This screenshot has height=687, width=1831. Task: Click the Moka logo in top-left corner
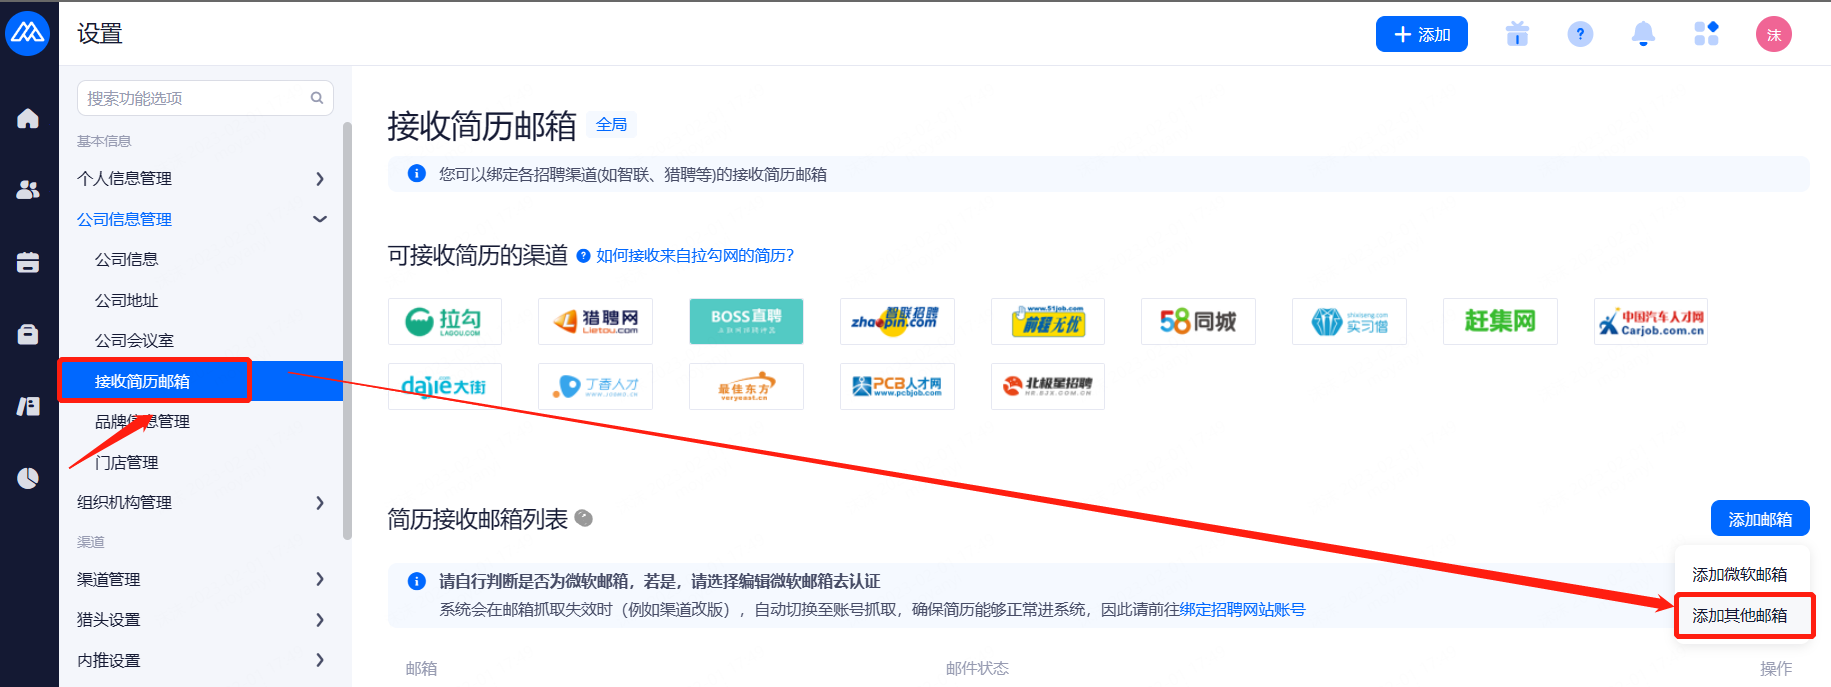[27, 33]
